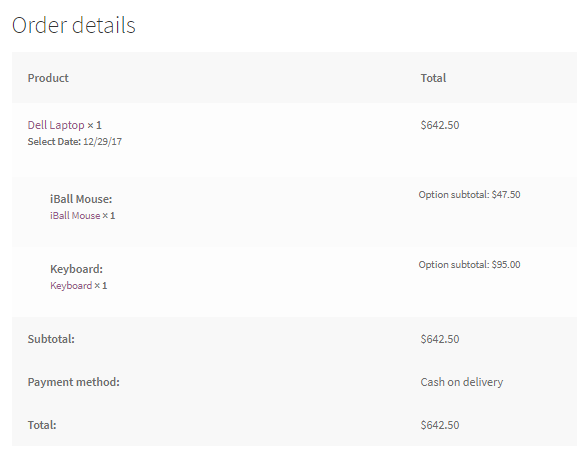The height and width of the screenshot is (460, 577).
Task: Click the Total column header
Action: [433, 78]
